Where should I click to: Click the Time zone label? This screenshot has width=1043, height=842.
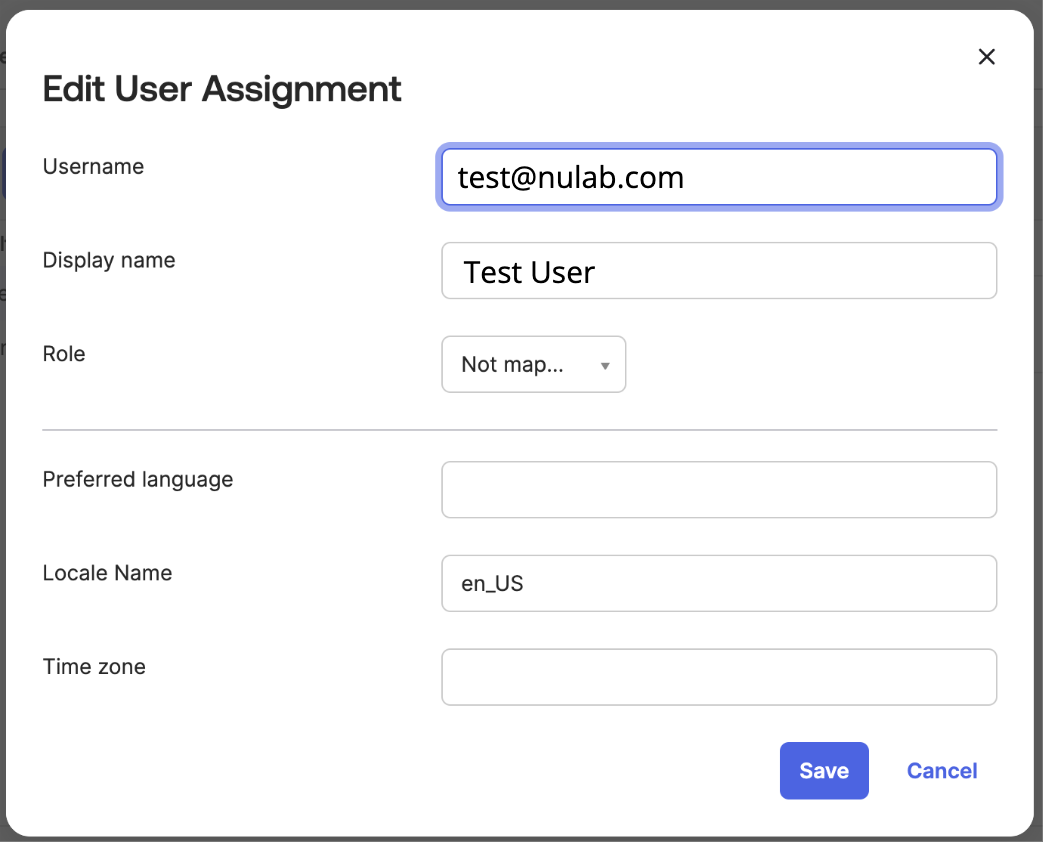[94, 667]
